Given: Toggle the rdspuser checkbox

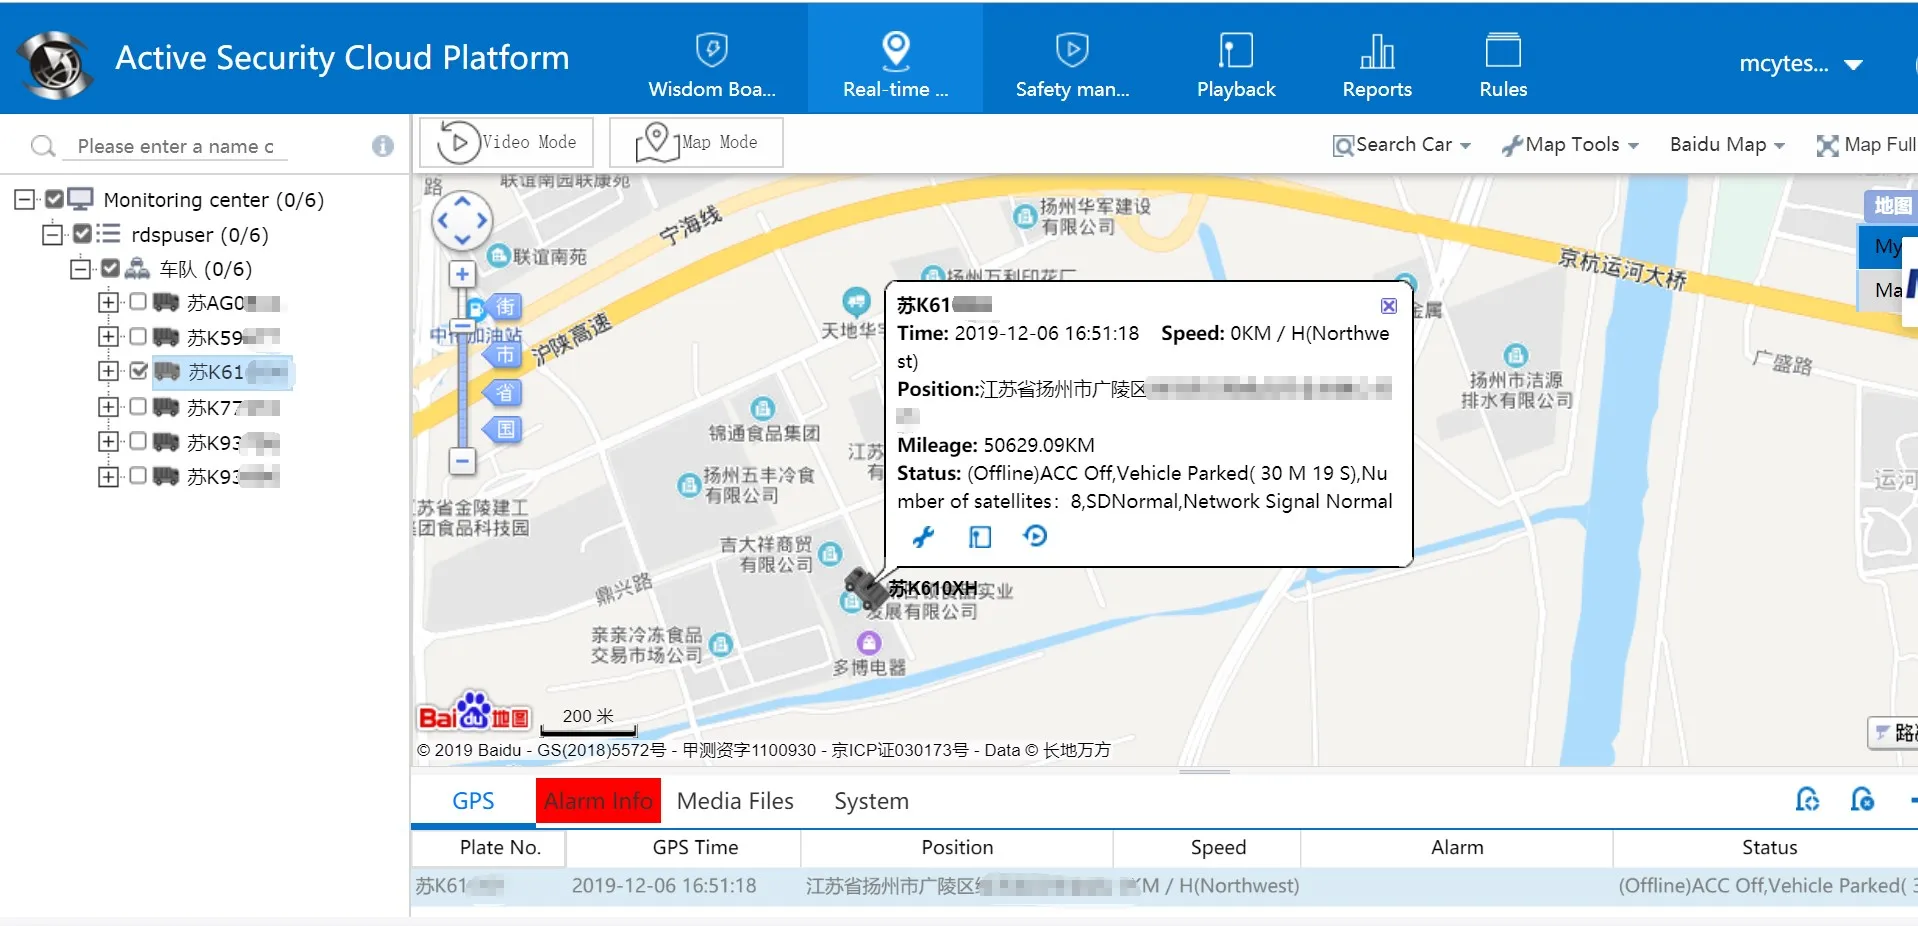Looking at the screenshot, I should tap(83, 234).
